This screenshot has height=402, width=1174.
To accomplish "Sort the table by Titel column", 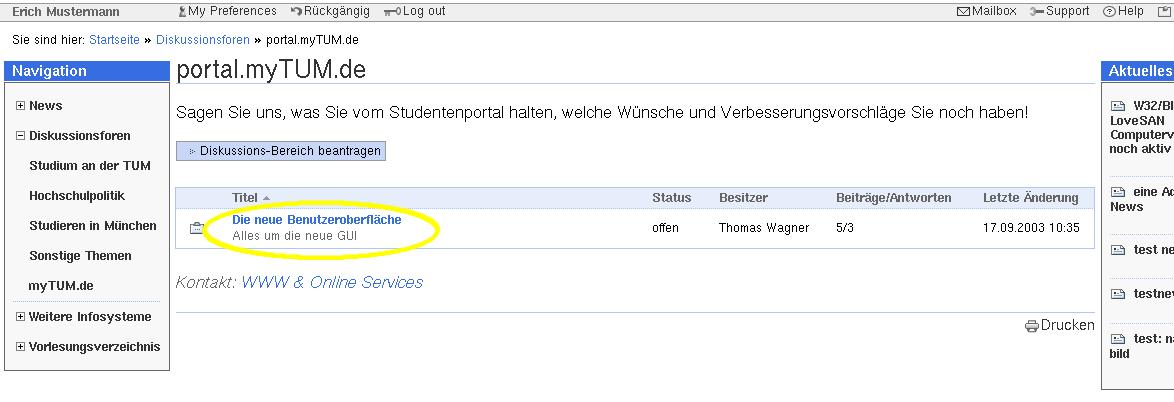I will pos(245,198).
